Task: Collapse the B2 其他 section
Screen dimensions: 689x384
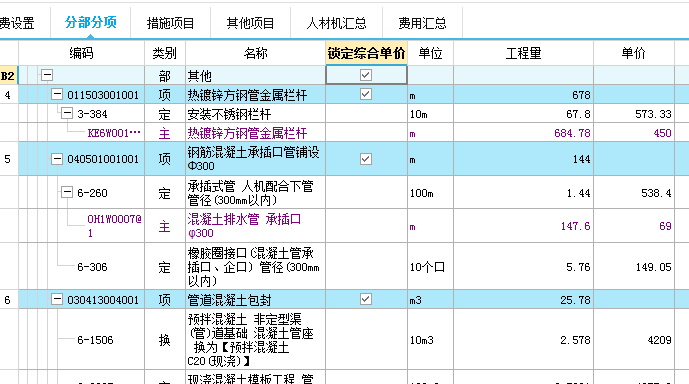Action: 47,75
